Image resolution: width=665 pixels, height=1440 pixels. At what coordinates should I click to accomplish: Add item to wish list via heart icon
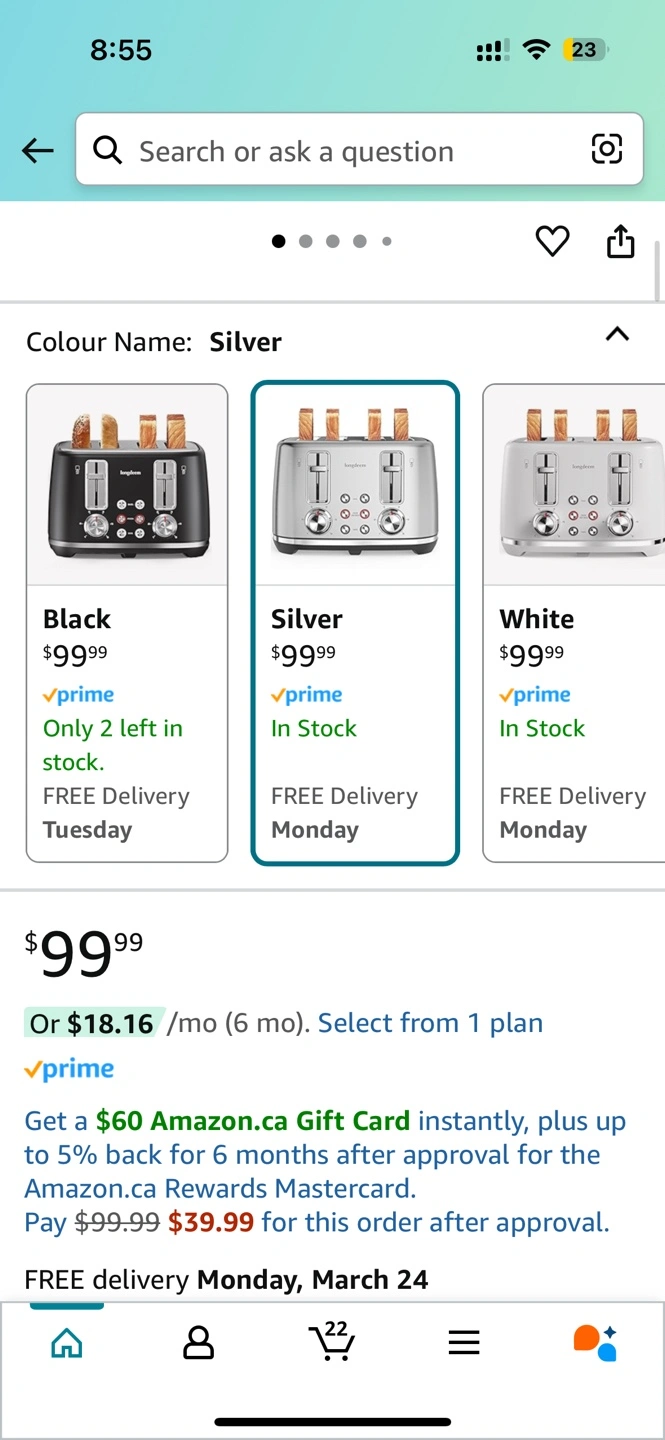pyautogui.click(x=552, y=241)
